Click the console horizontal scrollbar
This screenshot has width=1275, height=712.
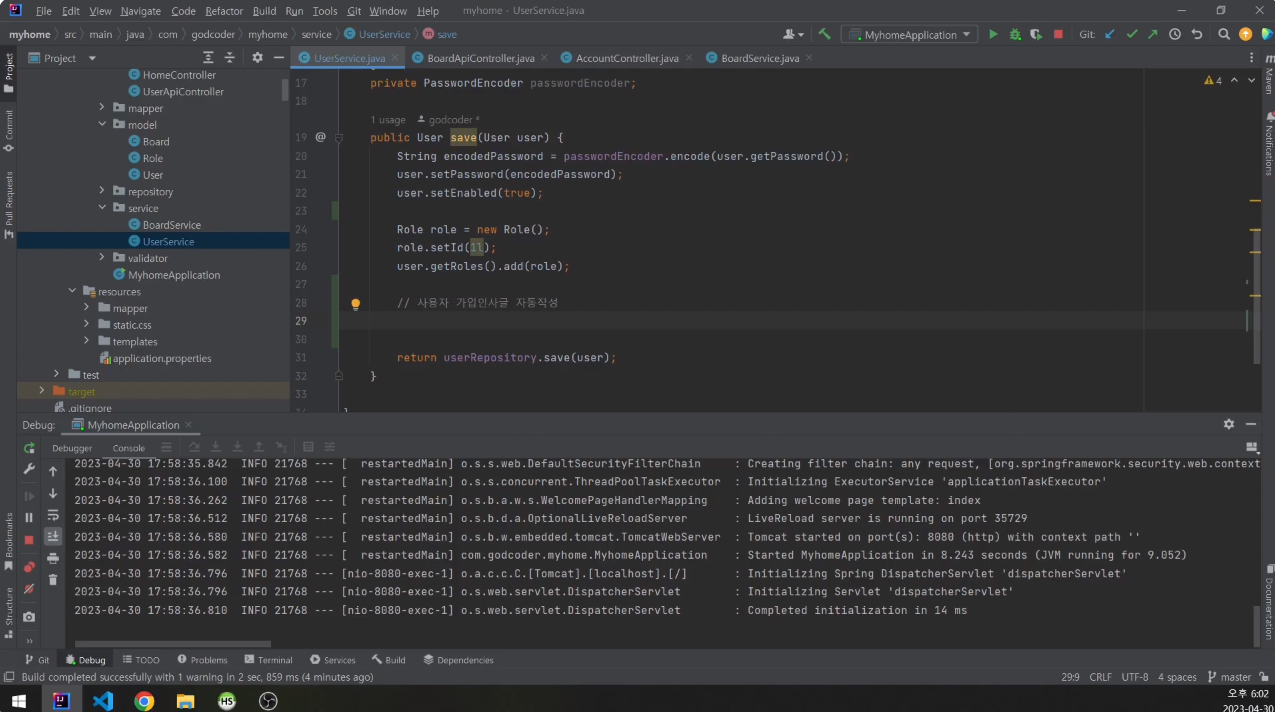[x=172, y=644]
